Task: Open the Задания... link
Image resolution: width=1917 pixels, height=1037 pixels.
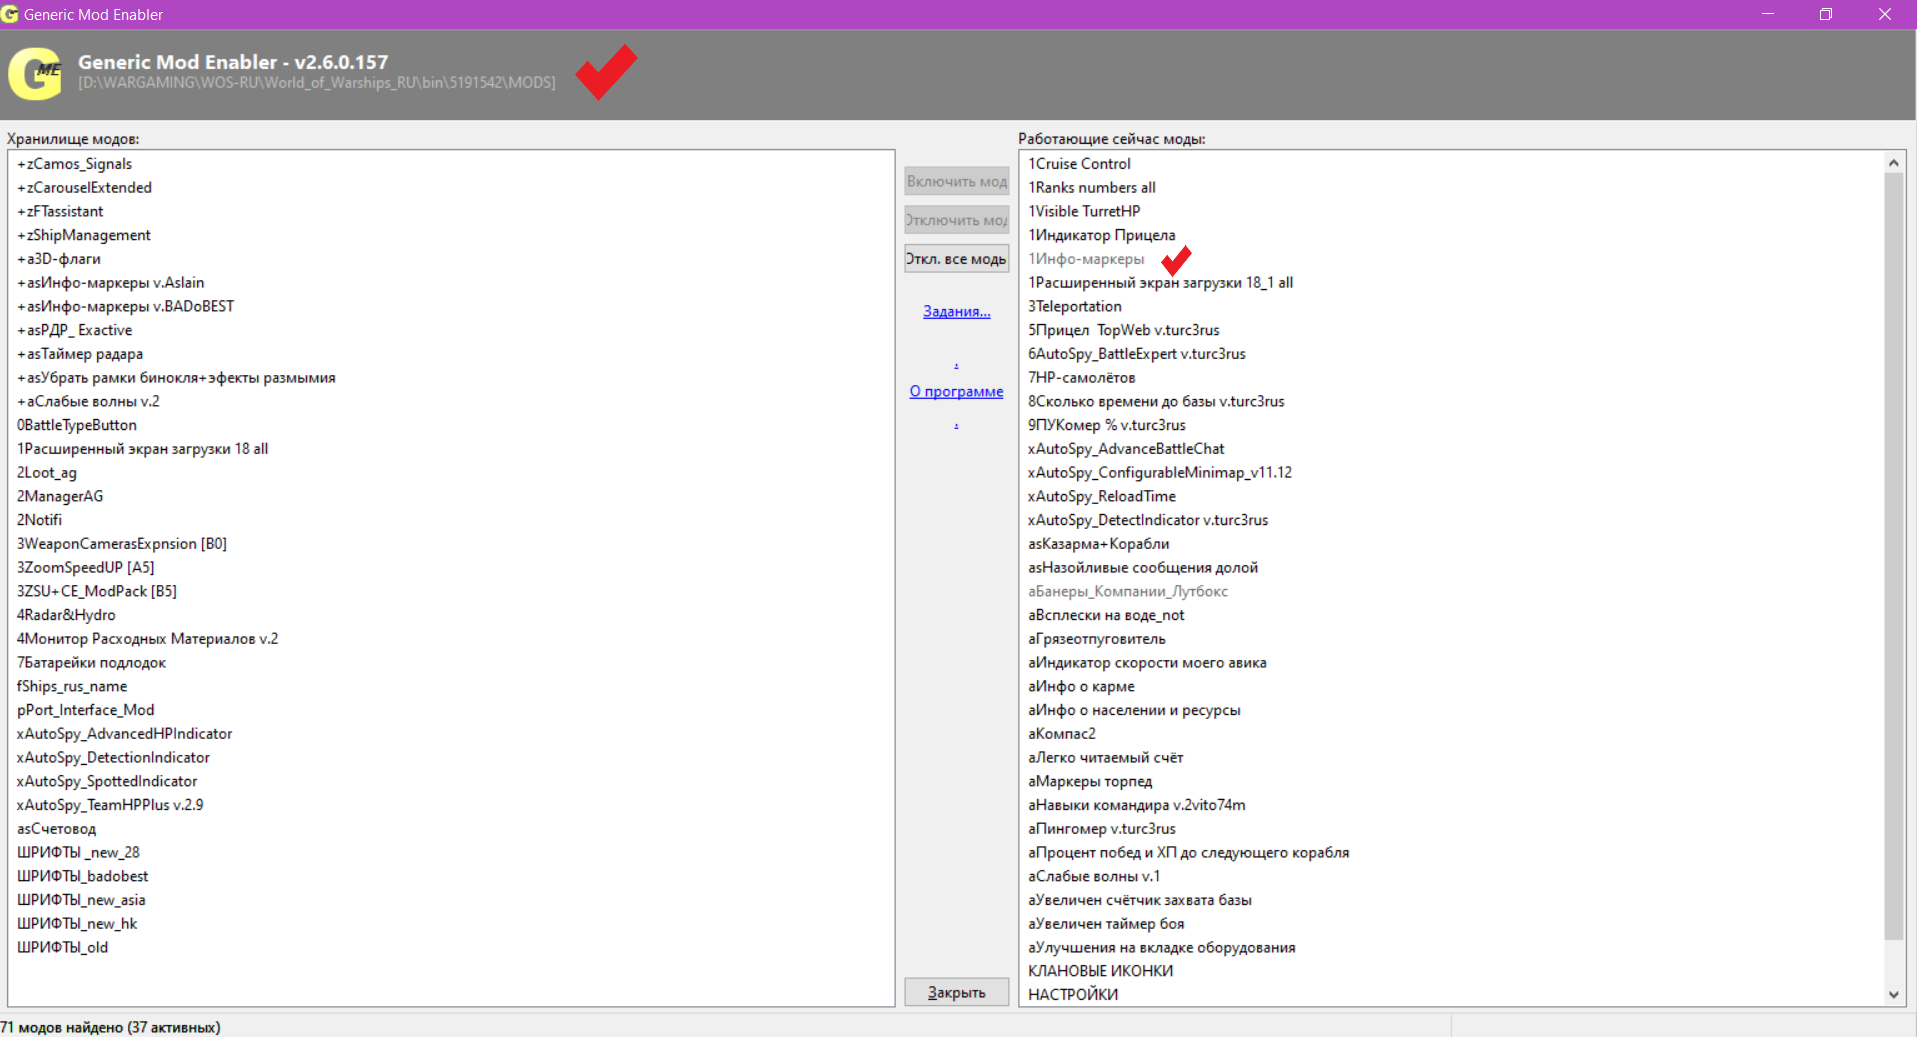Action: [x=956, y=311]
